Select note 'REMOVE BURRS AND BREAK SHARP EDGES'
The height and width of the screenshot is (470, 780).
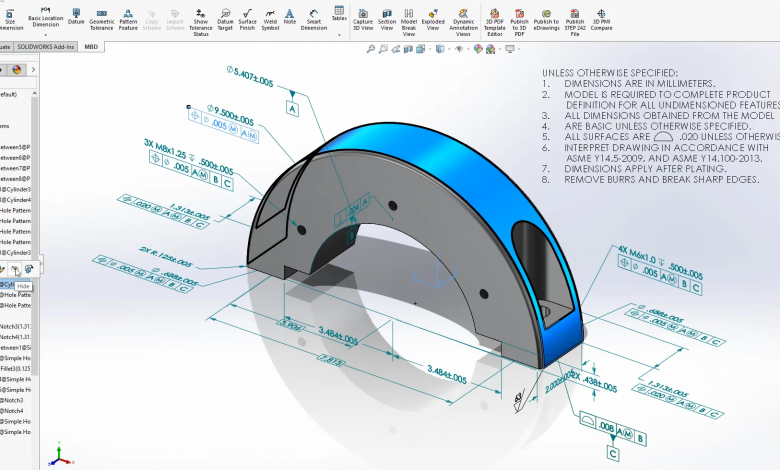point(662,180)
